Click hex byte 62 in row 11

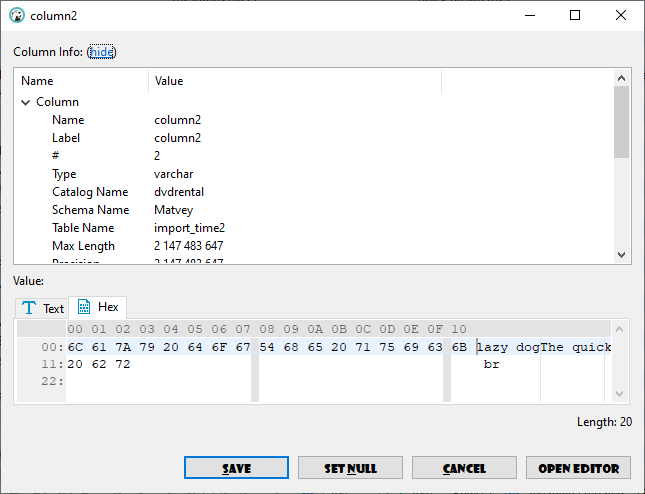pyautogui.click(x=99, y=364)
